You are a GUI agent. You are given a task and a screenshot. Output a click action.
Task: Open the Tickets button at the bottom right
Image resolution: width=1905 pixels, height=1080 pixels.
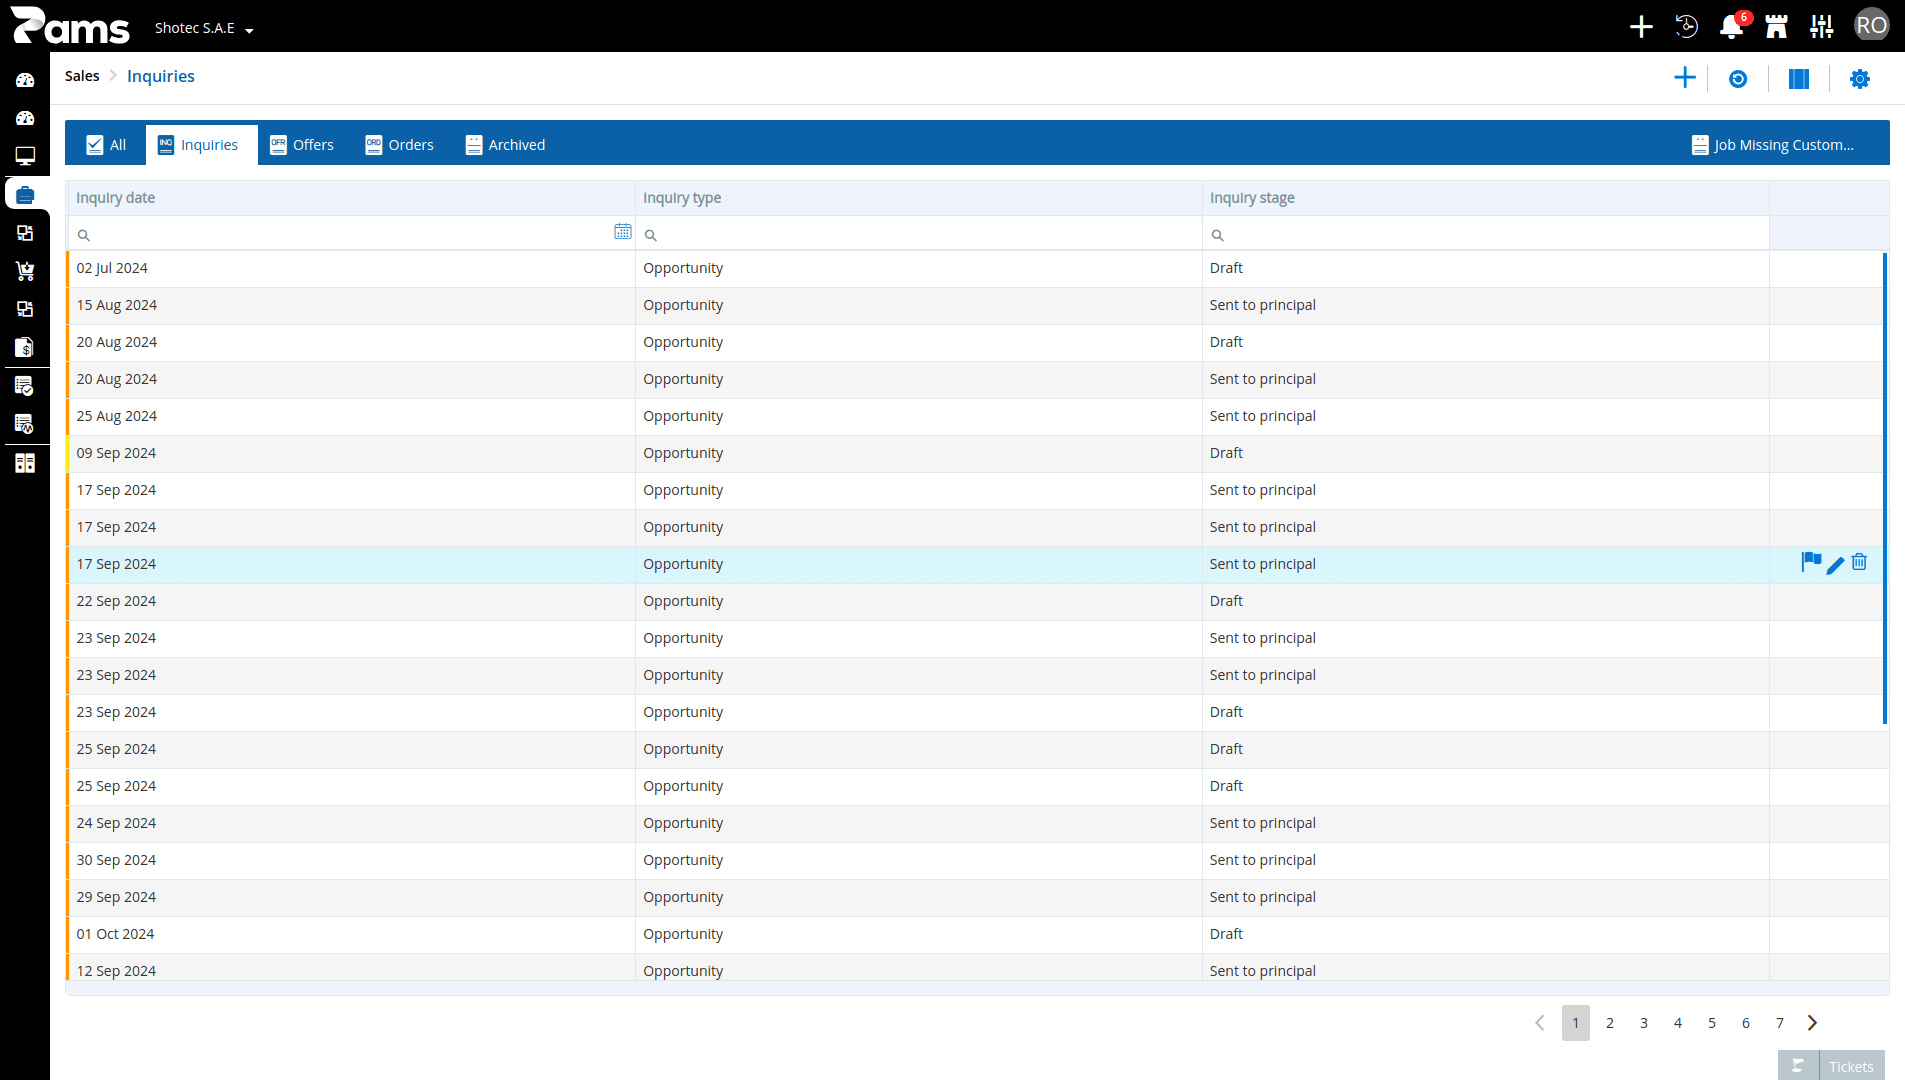[1831, 1066]
